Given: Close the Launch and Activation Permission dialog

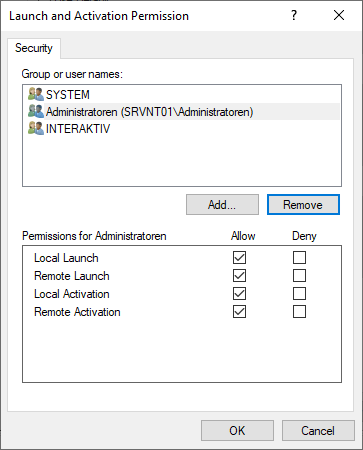Looking at the screenshot, I should [x=339, y=15].
